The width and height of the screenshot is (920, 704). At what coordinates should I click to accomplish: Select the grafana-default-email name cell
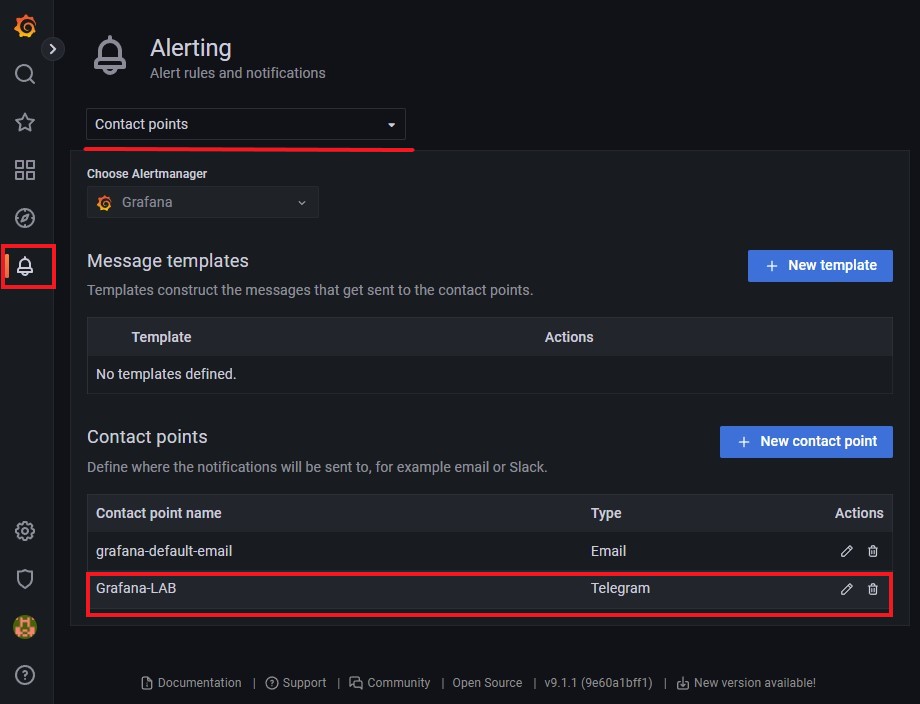pos(164,551)
